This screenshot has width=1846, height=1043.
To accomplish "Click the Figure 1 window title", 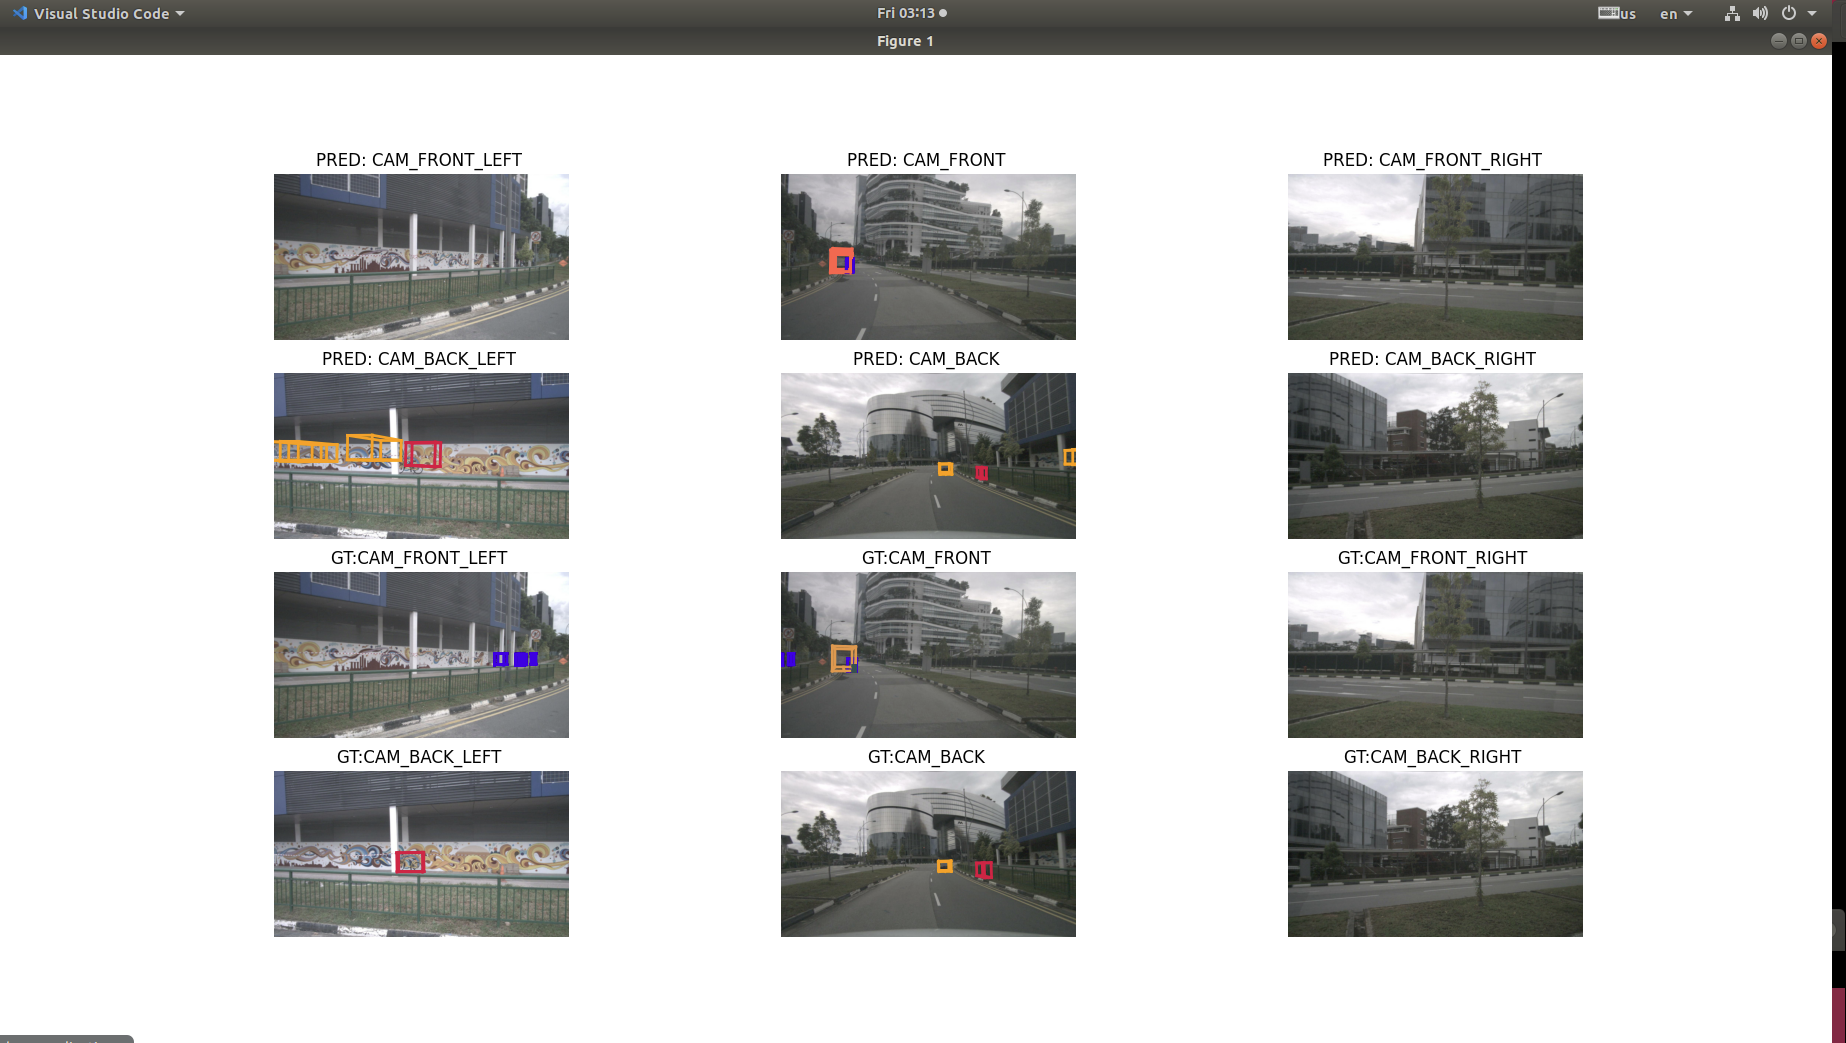I will tap(904, 41).
